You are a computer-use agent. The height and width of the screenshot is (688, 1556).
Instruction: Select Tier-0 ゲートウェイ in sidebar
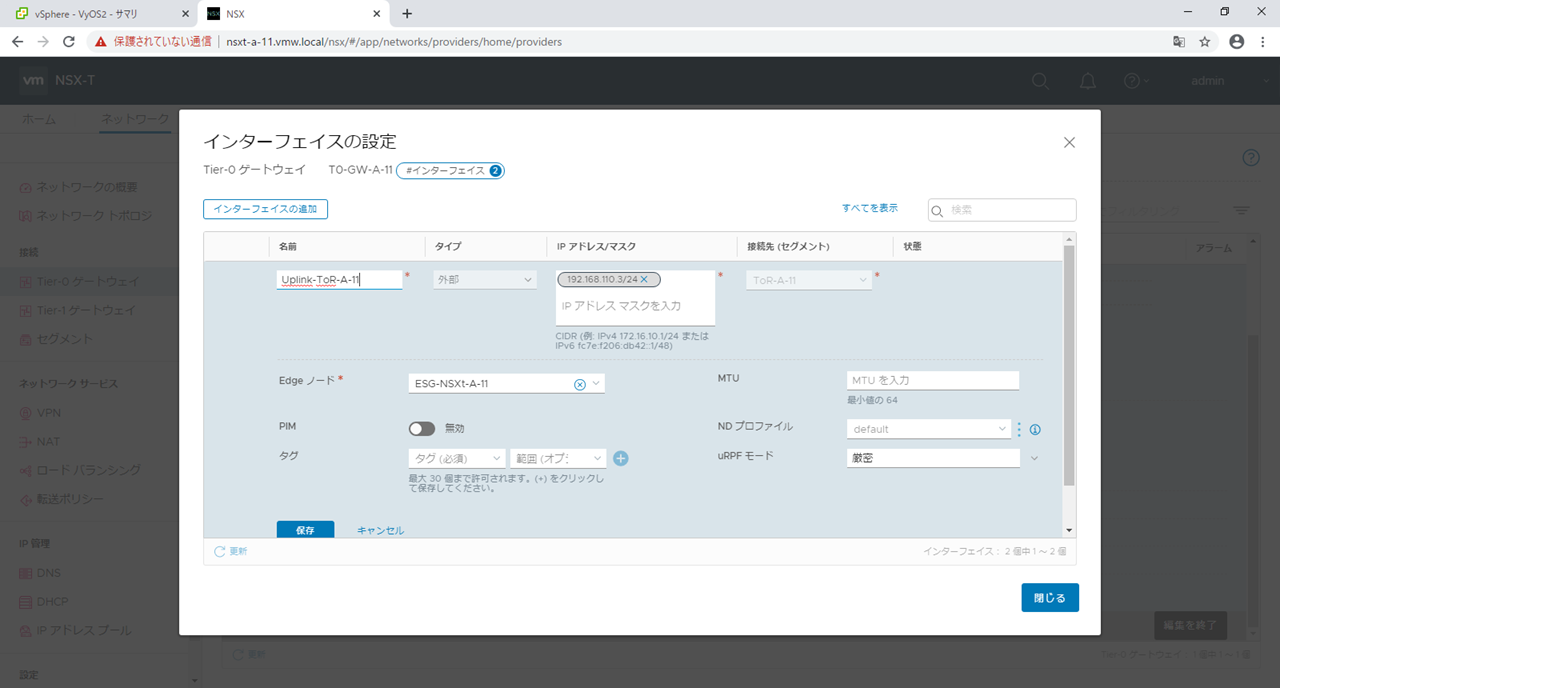(88, 282)
